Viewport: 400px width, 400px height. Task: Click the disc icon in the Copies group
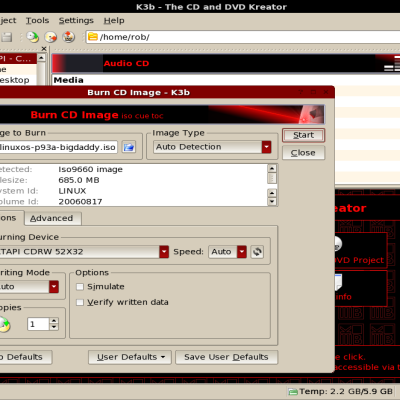[4, 324]
